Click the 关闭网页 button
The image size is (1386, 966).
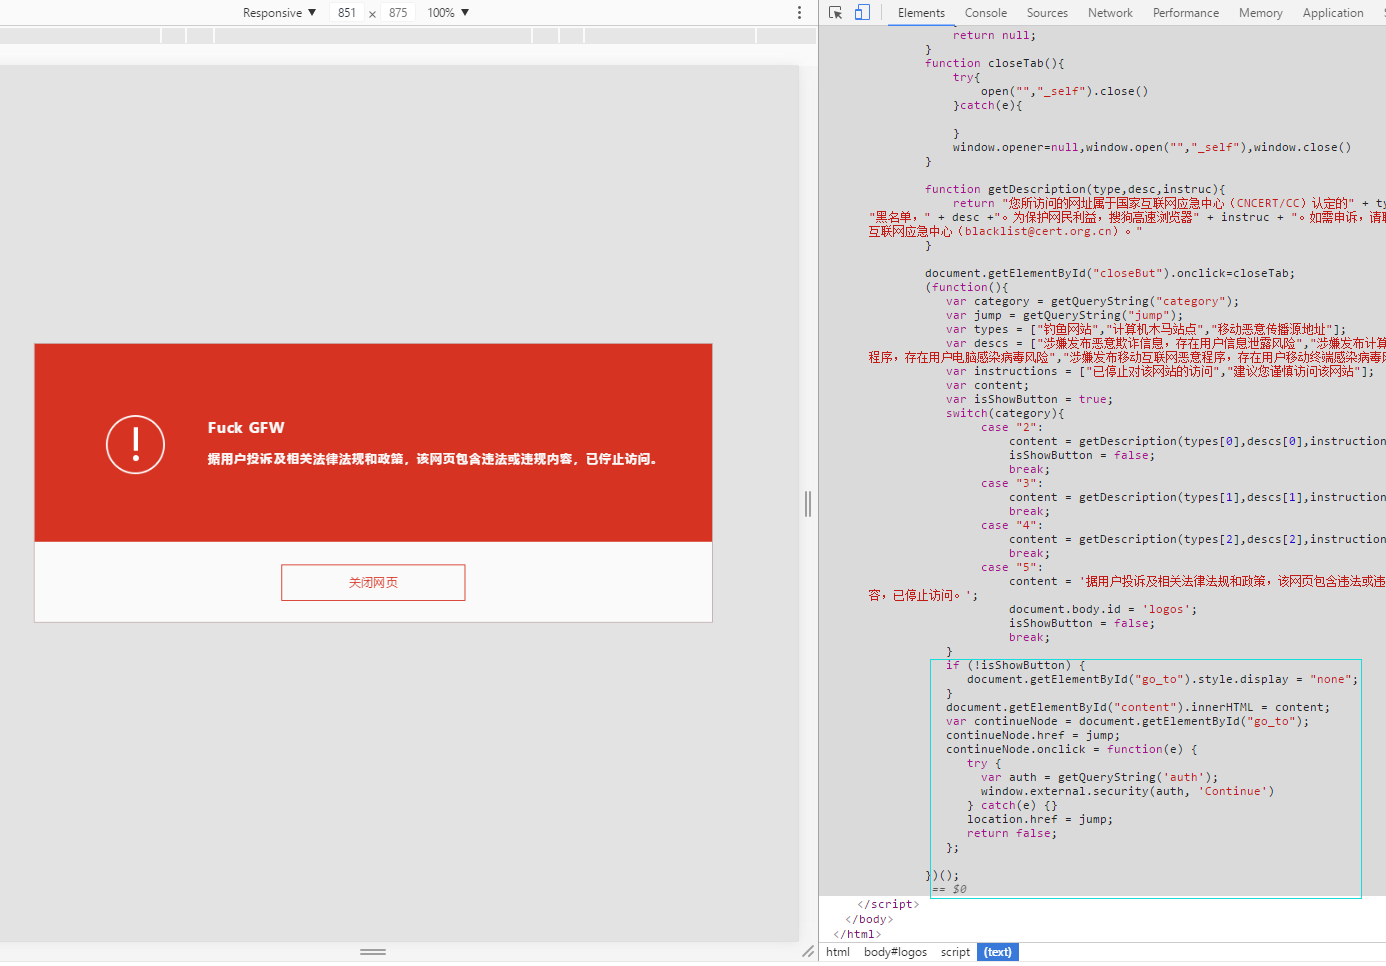[x=373, y=583]
